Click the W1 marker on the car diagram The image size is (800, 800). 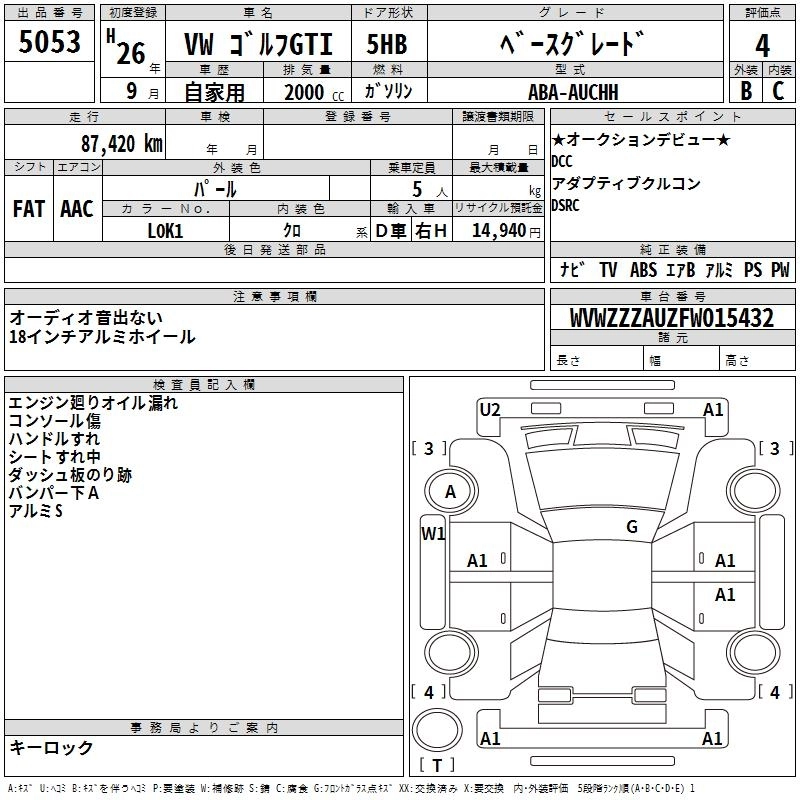click(x=432, y=534)
